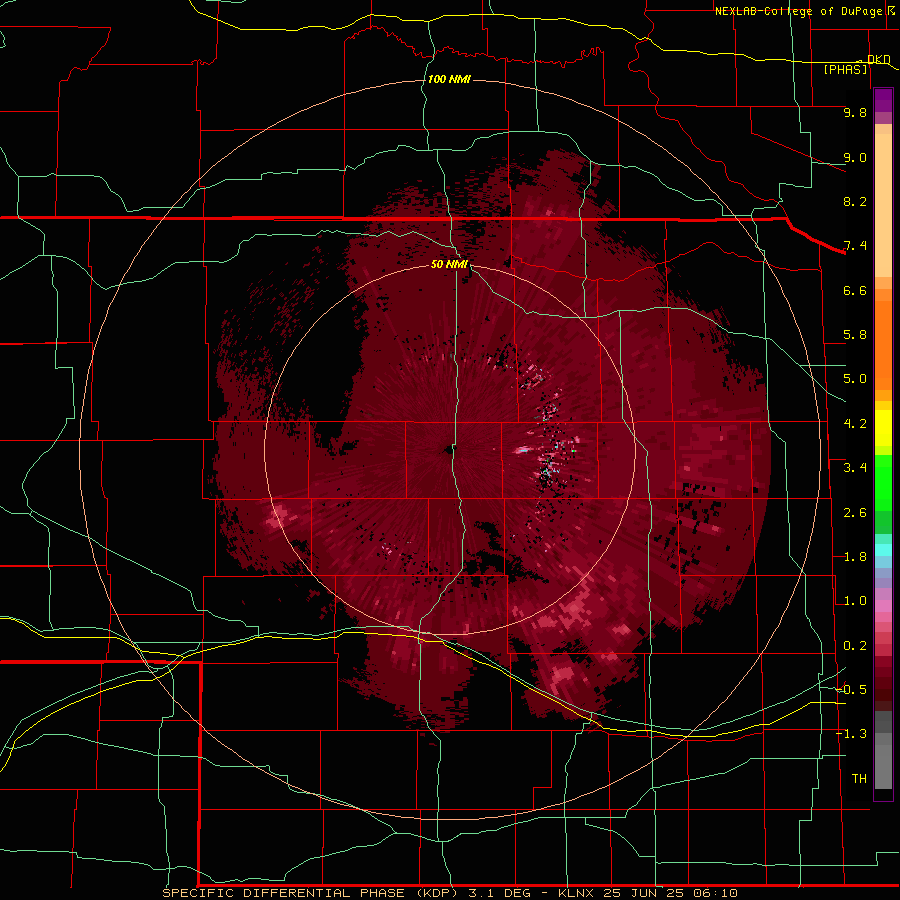Click the NEXLAB-College of DuPage credit text

pos(798,11)
